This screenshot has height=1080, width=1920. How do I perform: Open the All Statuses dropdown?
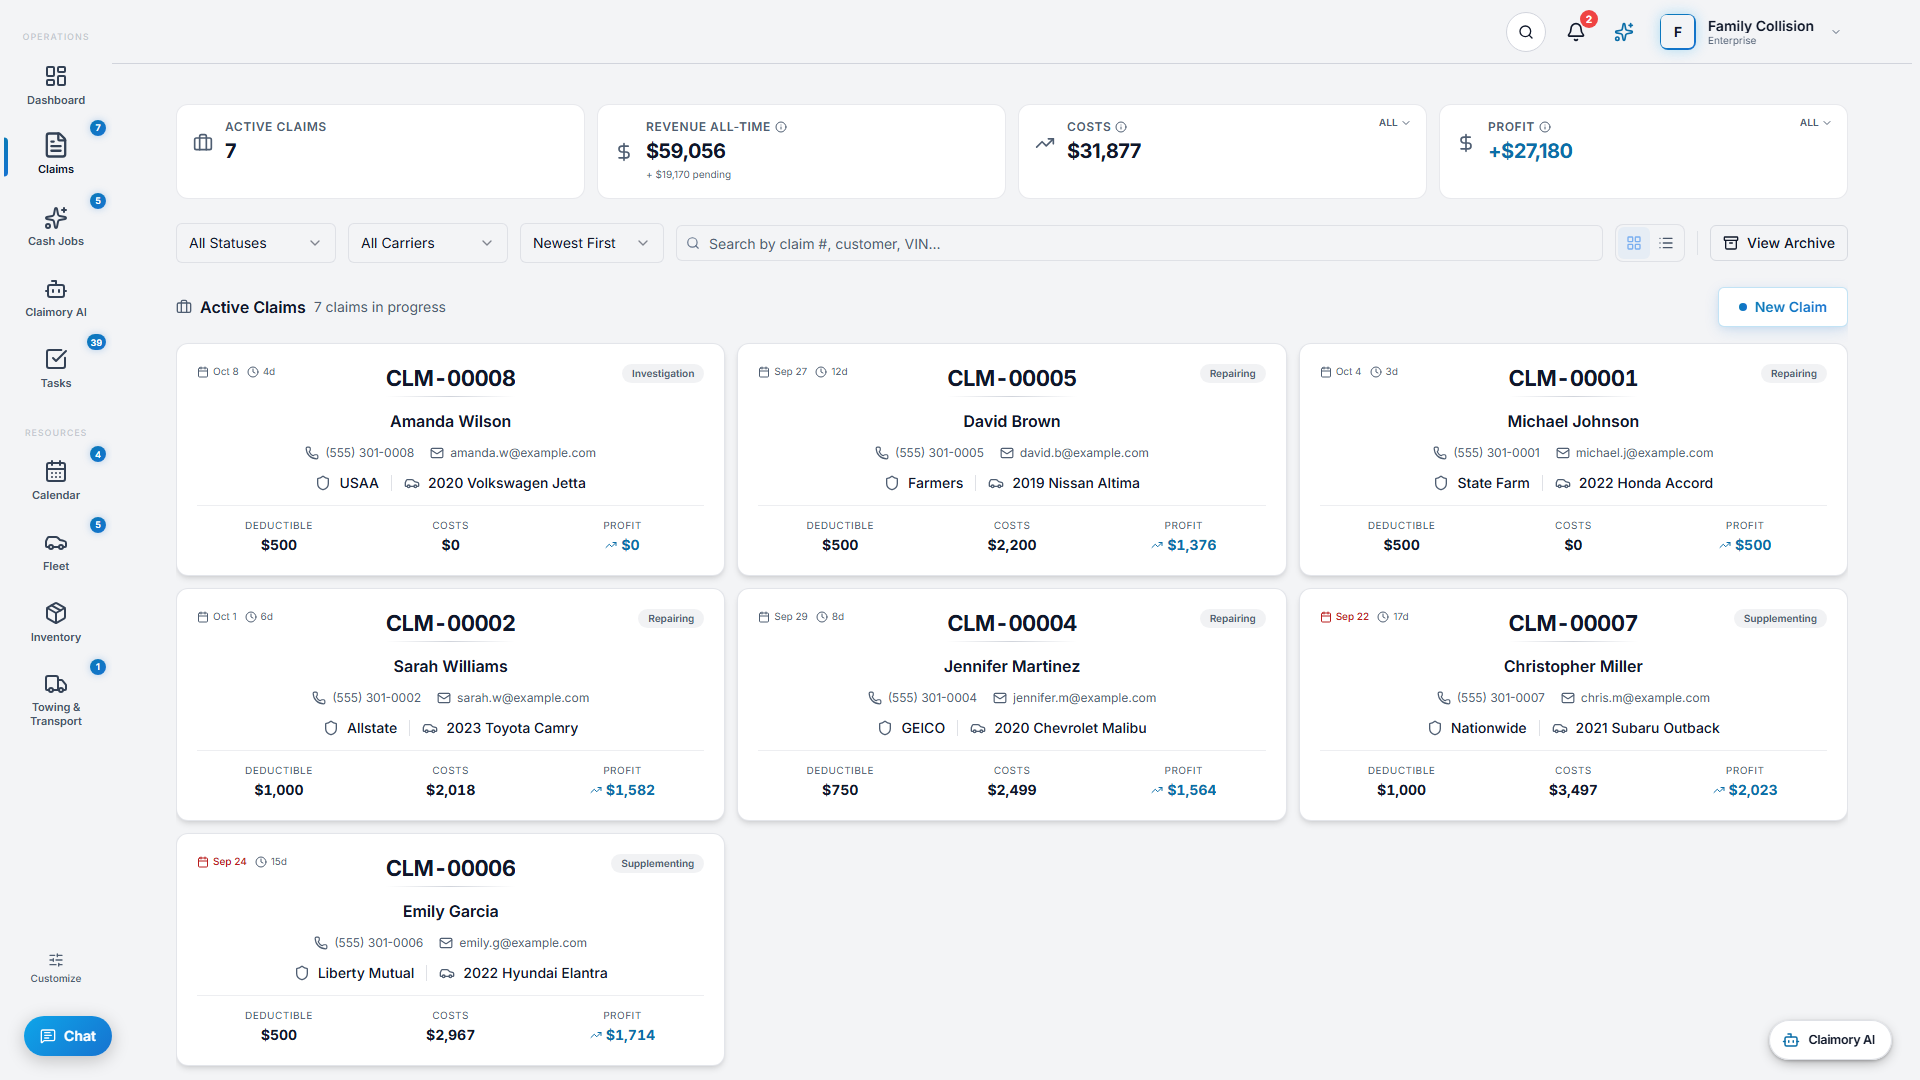tap(256, 243)
